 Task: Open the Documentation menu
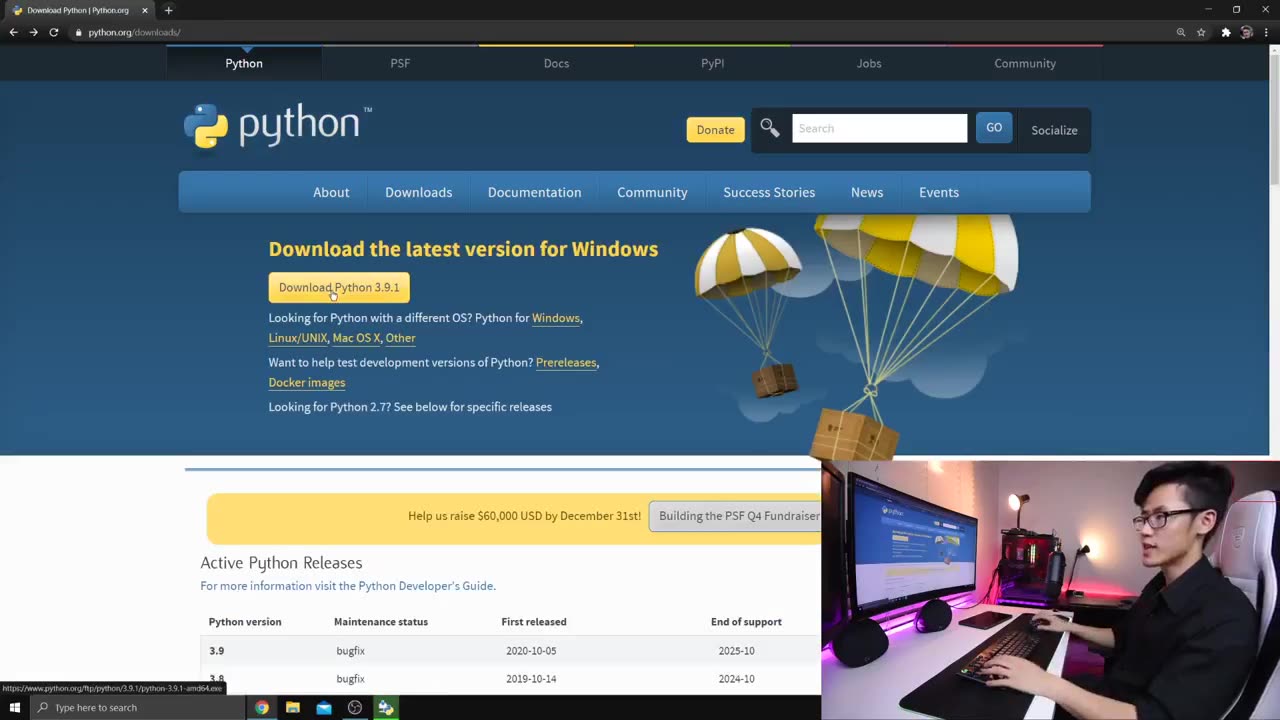534,192
